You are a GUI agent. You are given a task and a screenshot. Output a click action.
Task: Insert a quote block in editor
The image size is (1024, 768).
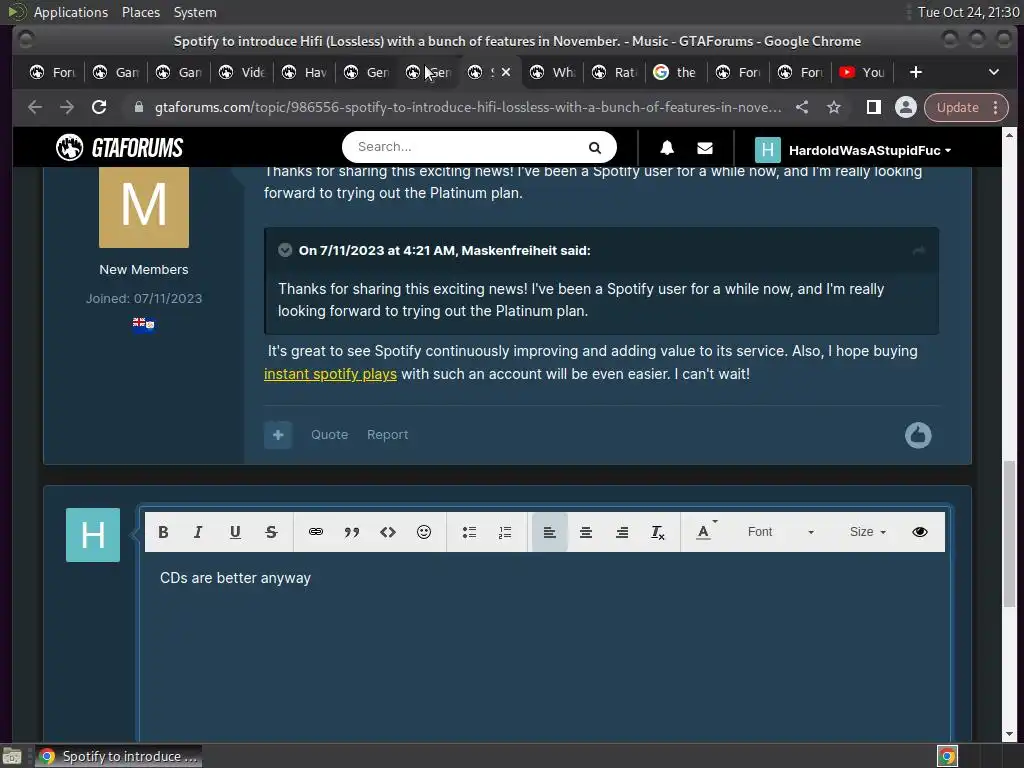coord(352,532)
